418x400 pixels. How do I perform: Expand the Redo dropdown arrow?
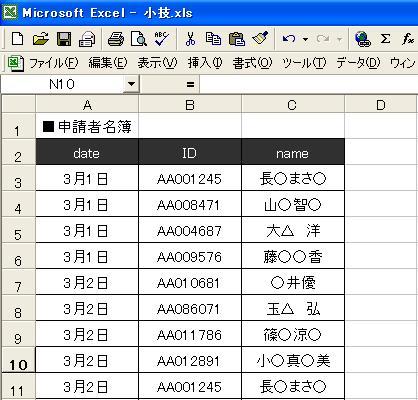(x=339, y=40)
